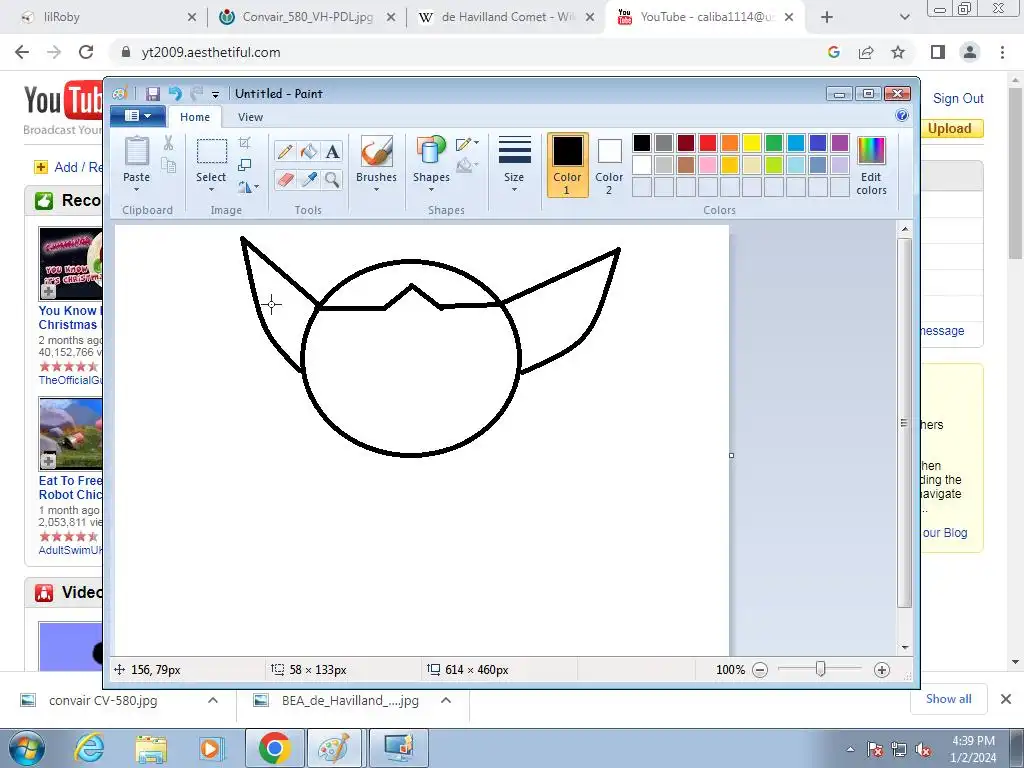Activate Color 2 button
The width and height of the screenshot is (1024, 768).
pos(609,165)
